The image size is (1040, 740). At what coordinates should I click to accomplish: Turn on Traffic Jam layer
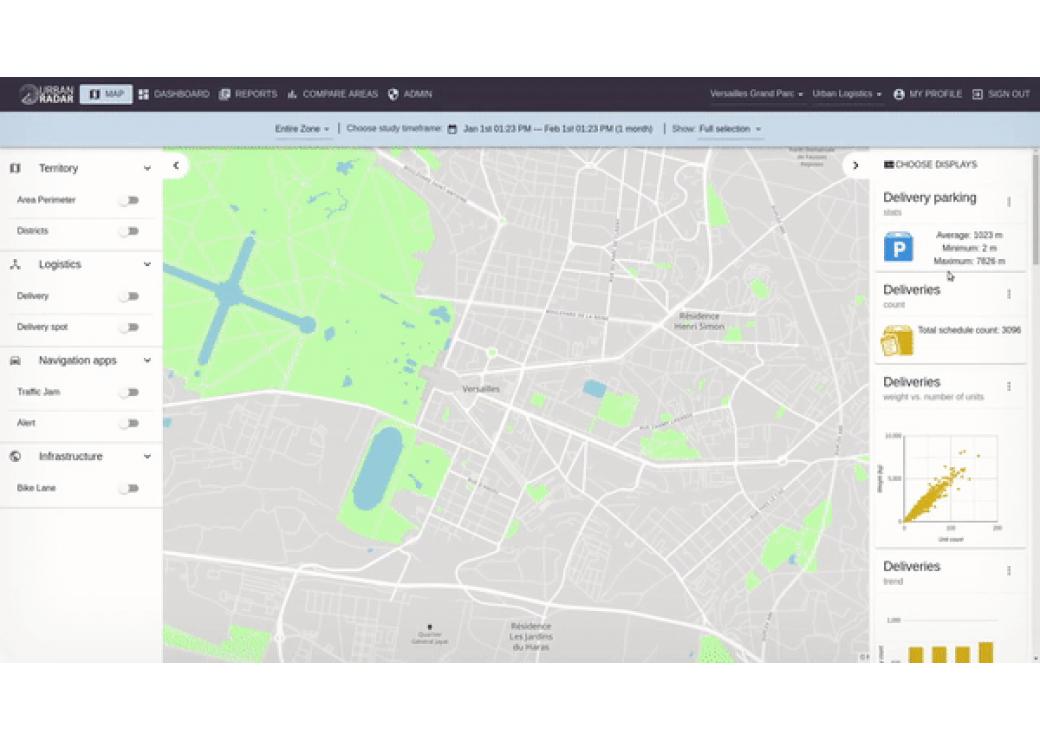(130, 393)
